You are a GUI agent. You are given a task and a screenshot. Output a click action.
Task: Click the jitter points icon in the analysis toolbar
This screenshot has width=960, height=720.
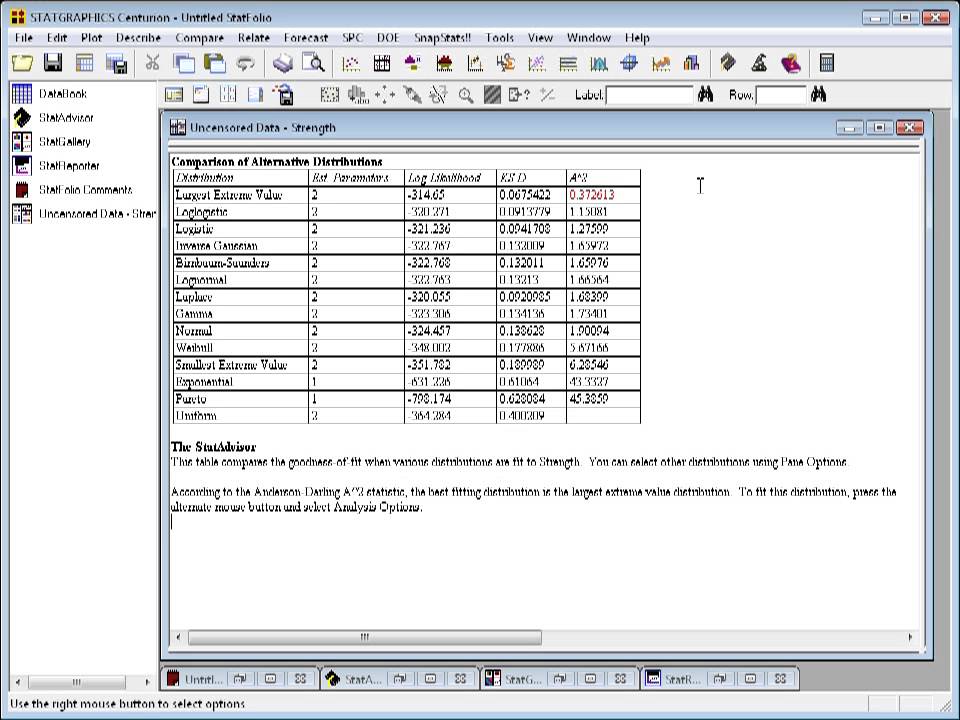(x=385, y=95)
